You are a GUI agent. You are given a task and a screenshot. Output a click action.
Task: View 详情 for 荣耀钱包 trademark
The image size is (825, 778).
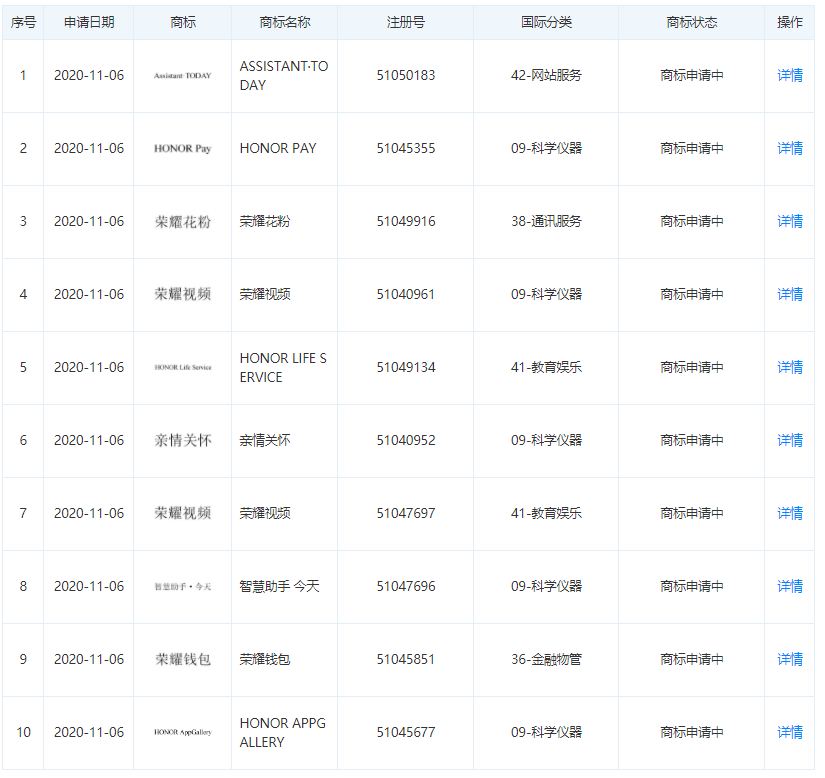(x=789, y=659)
